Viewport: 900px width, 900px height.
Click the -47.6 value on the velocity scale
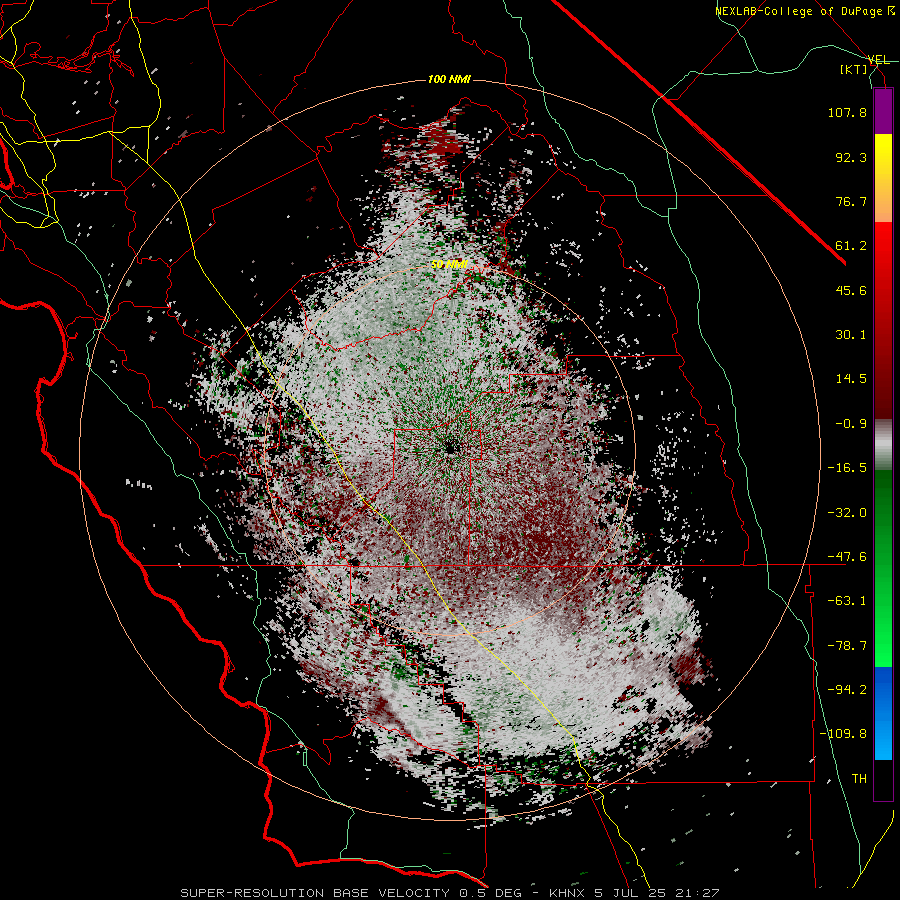click(847, 557)
